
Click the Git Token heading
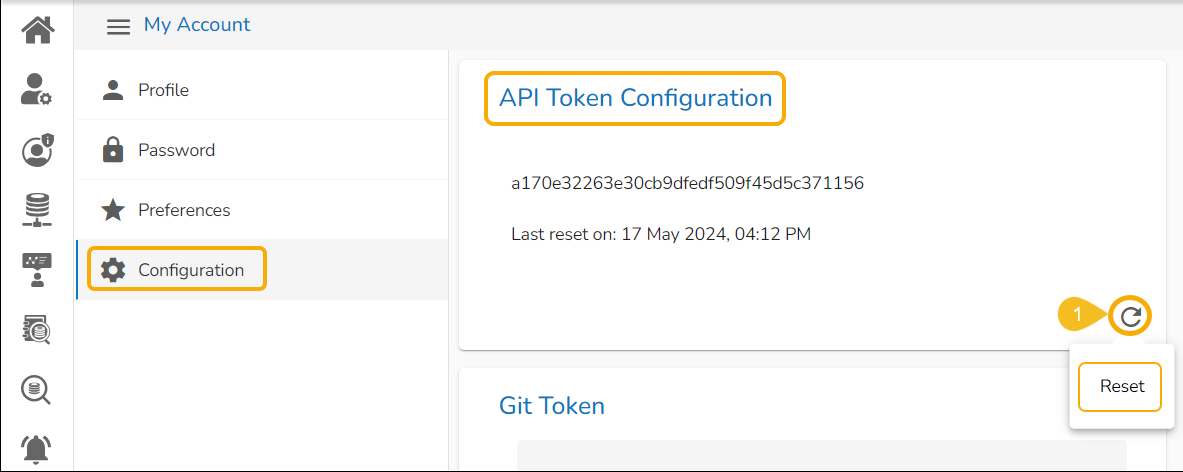point(552,405)
